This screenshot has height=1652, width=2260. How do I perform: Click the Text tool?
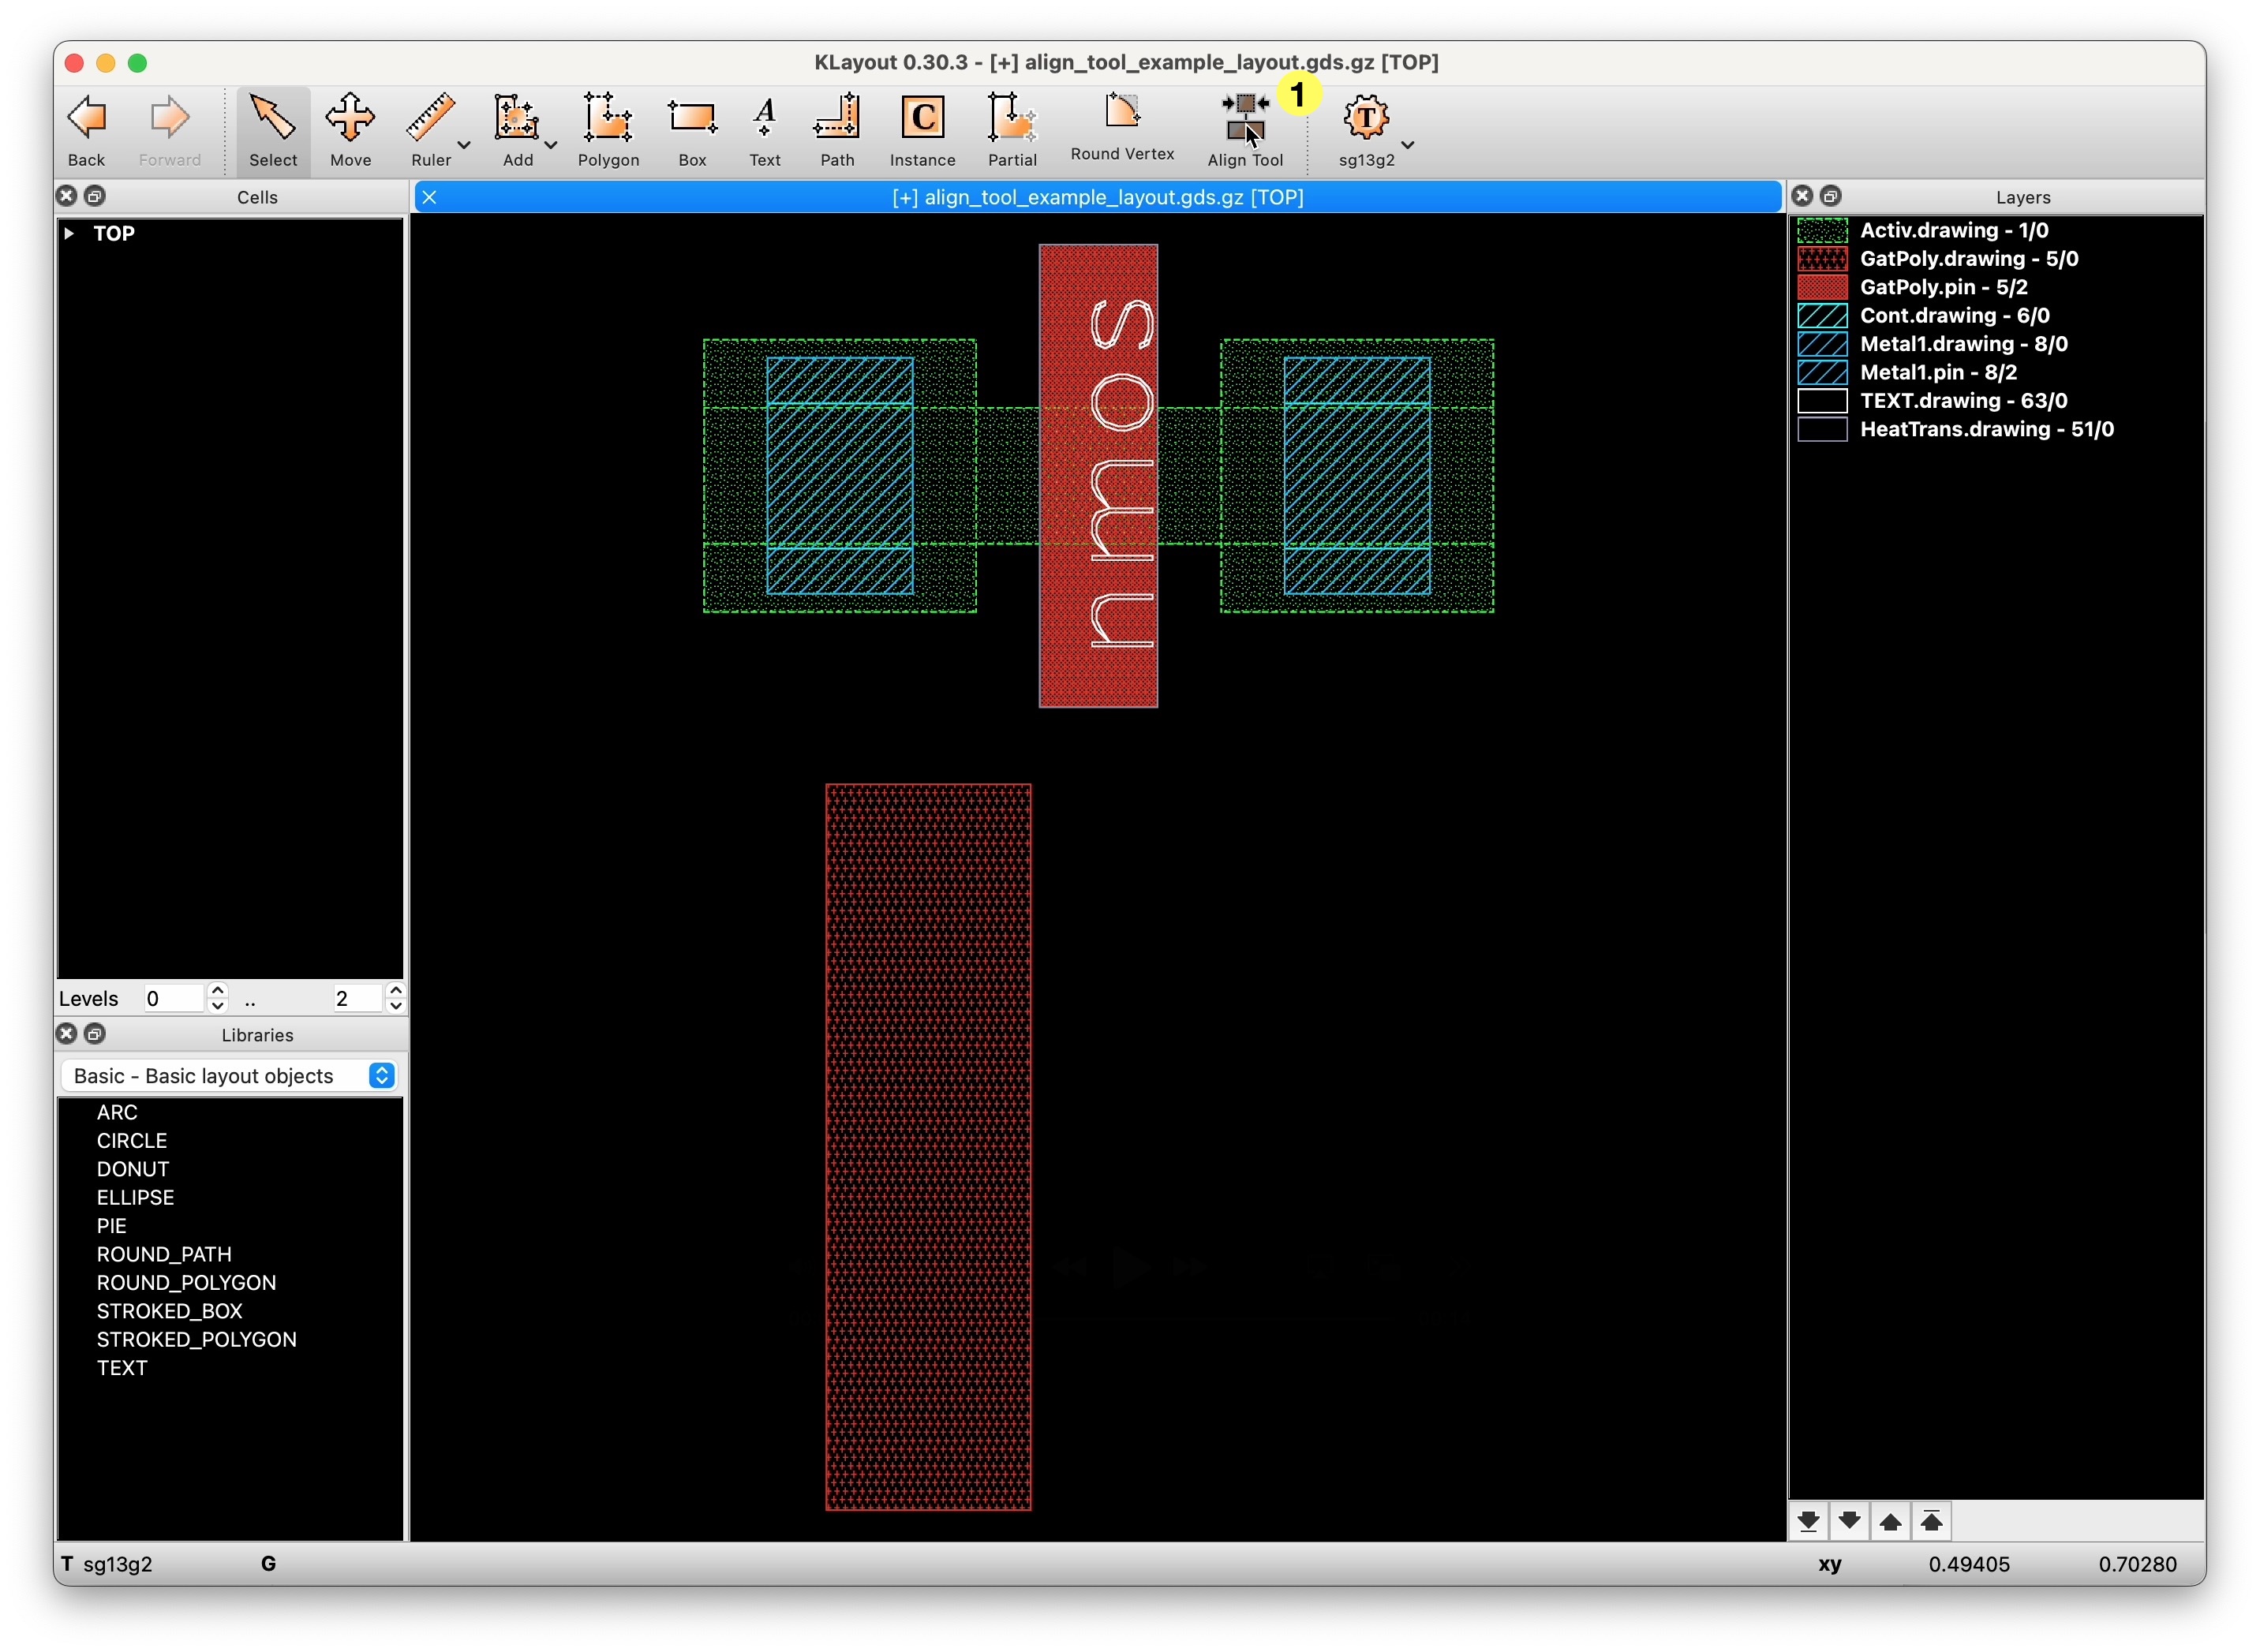pyautogui.click(x=764, y=119)
